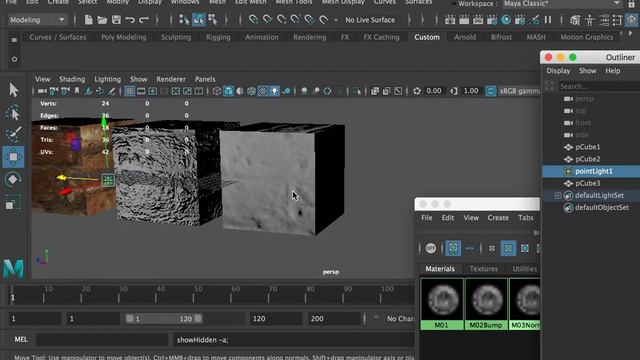Click the Outliner search field
This screenshot has width=640, height=360.
[x=598, y=87]
